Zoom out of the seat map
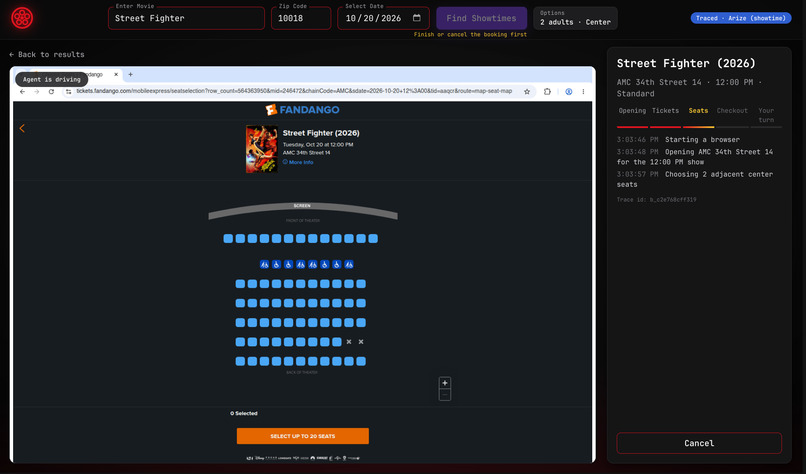This screenshot has width=806, height=474. point(445,395)
